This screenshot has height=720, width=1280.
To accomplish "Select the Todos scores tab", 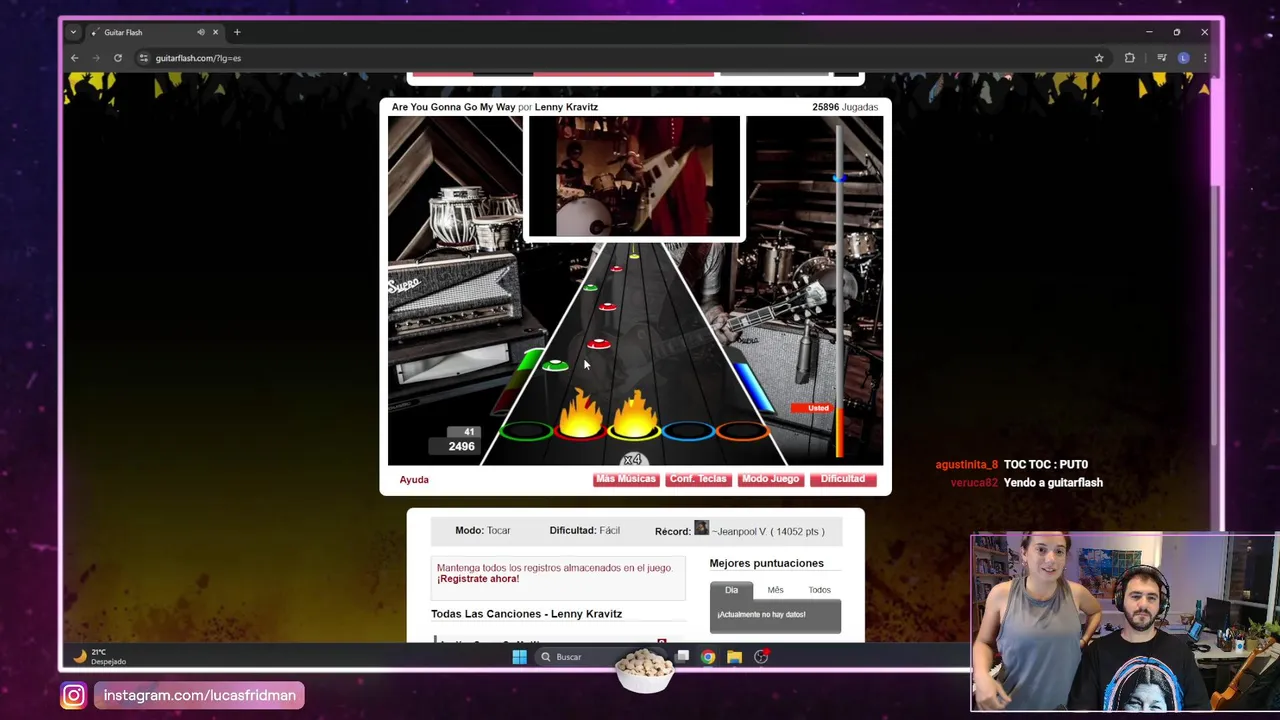I will (x=819, y=590).
